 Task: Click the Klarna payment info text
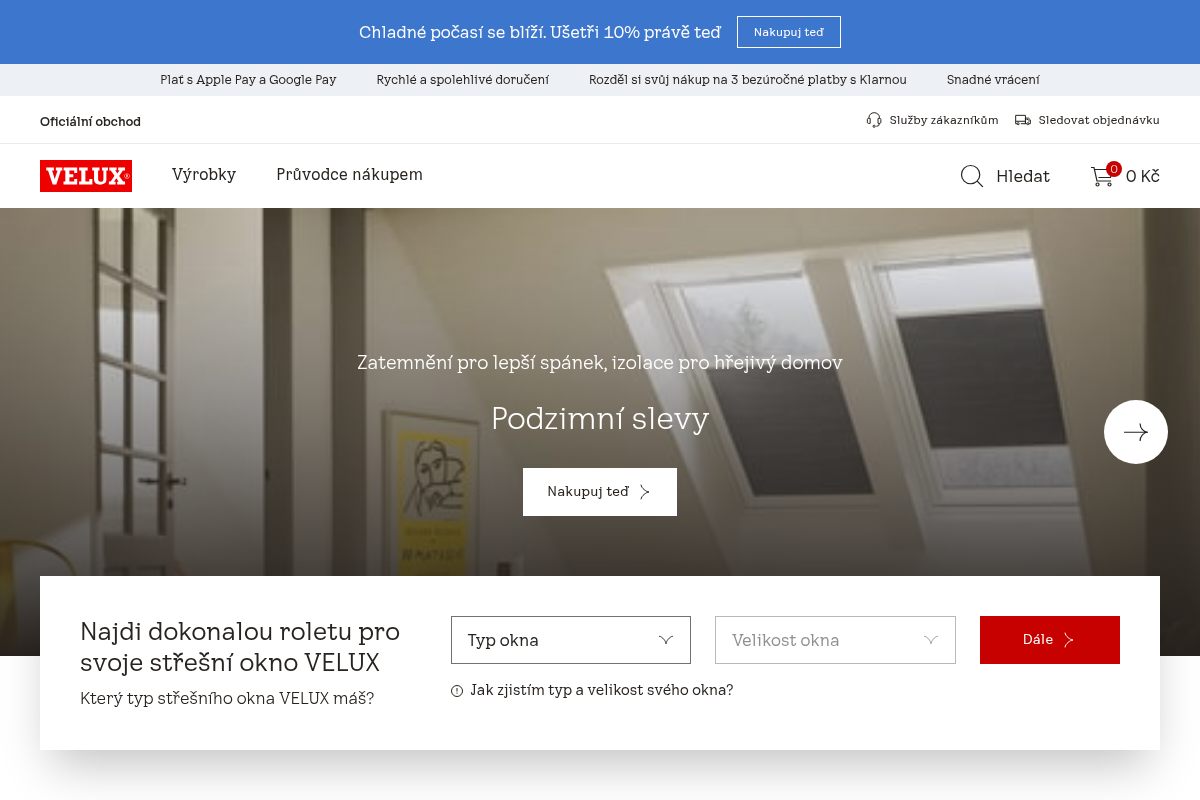click(748, 80)
